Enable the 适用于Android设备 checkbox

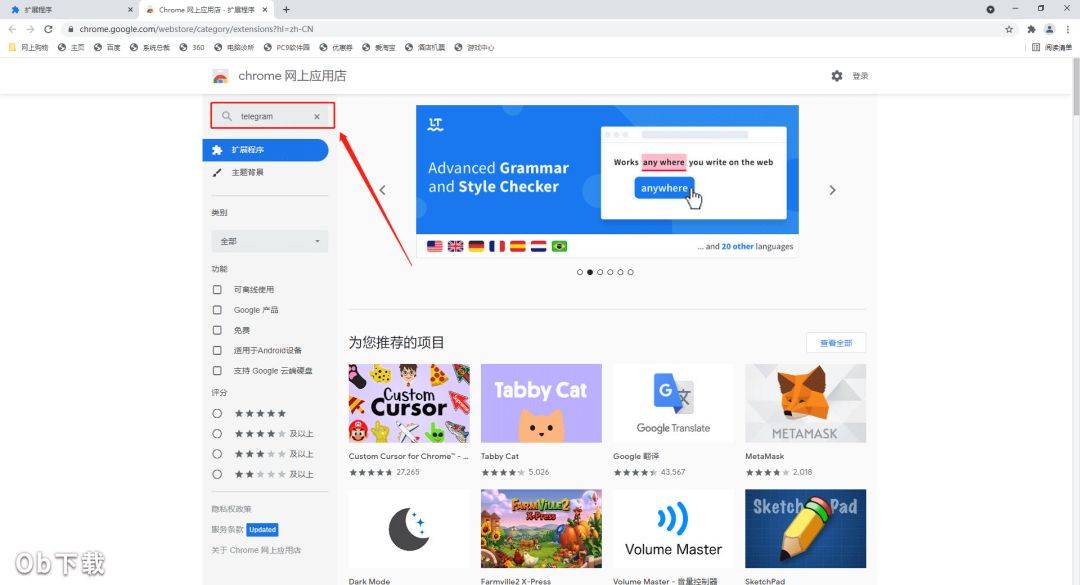[217, 350]
